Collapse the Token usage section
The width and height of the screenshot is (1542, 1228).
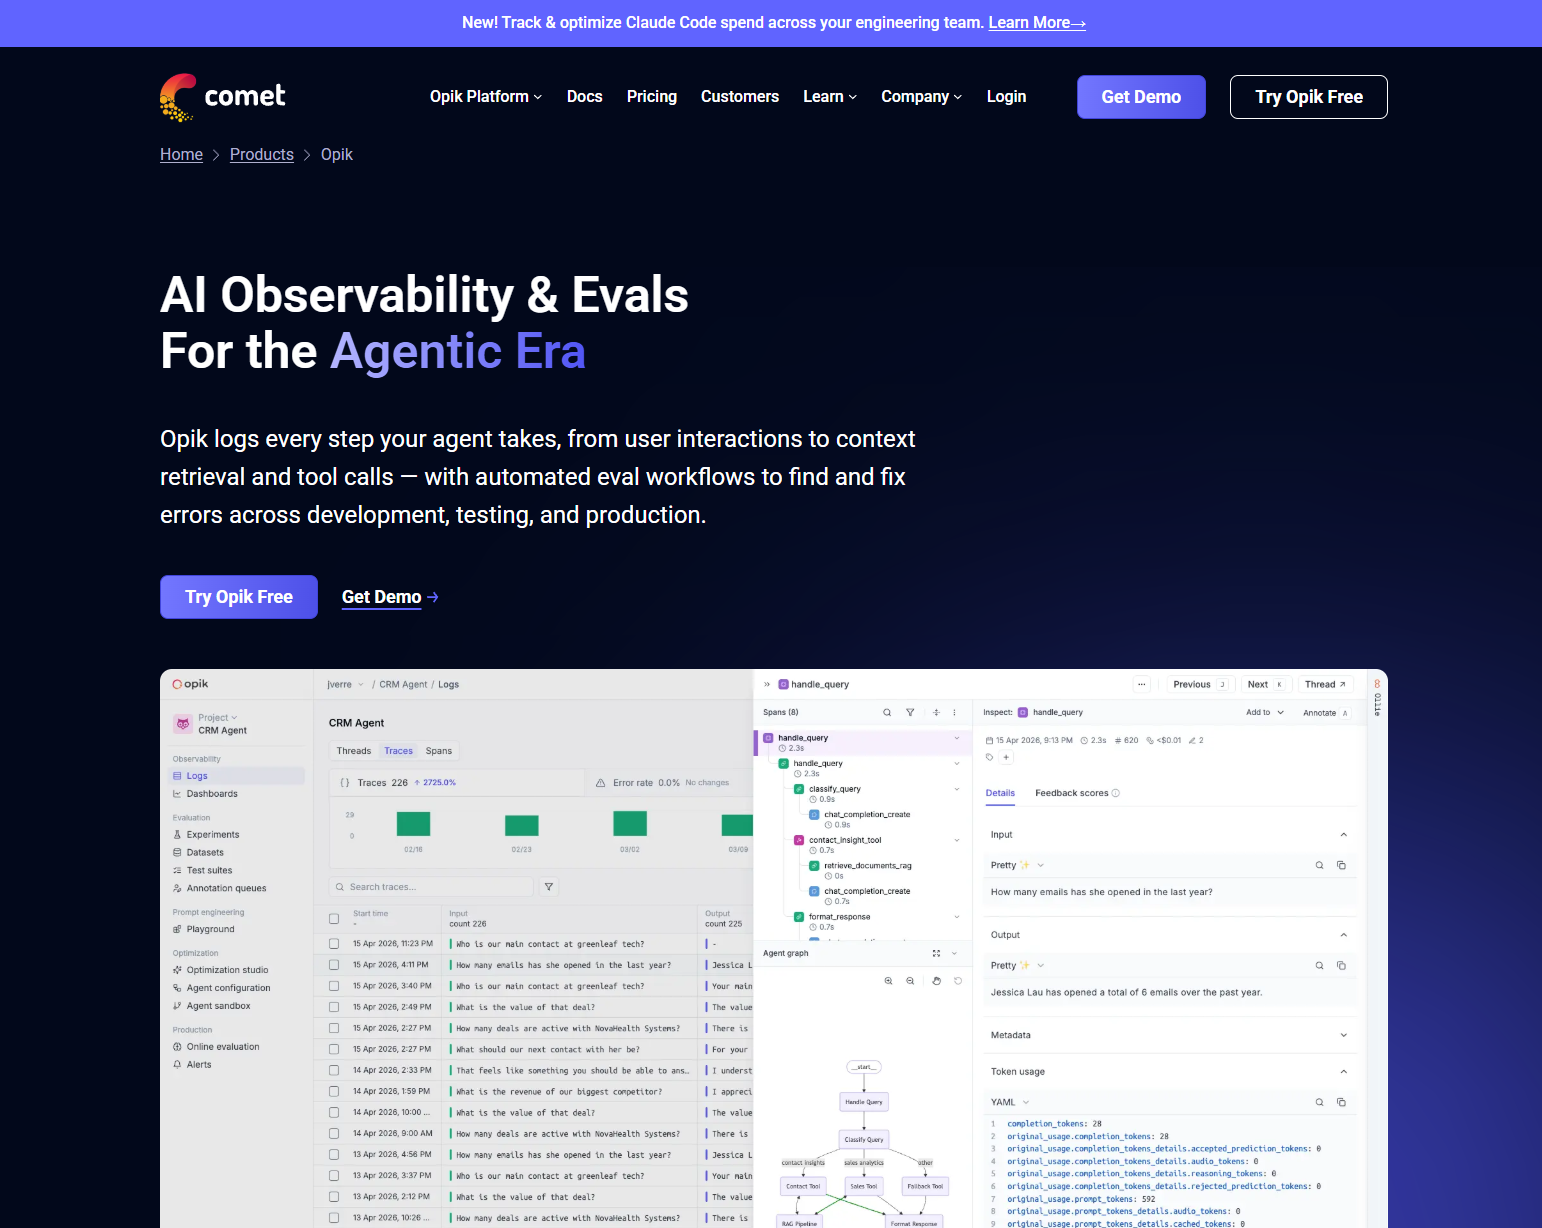click(1344, 1072)
